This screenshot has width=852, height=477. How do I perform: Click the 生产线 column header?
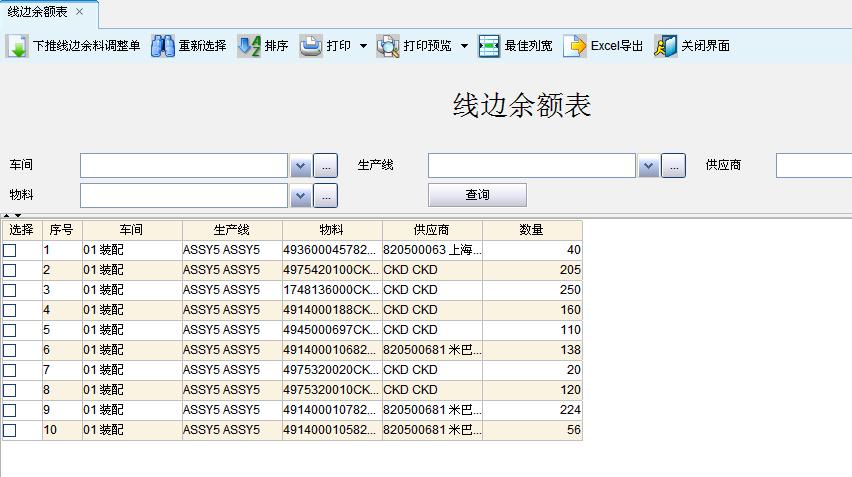232,230
